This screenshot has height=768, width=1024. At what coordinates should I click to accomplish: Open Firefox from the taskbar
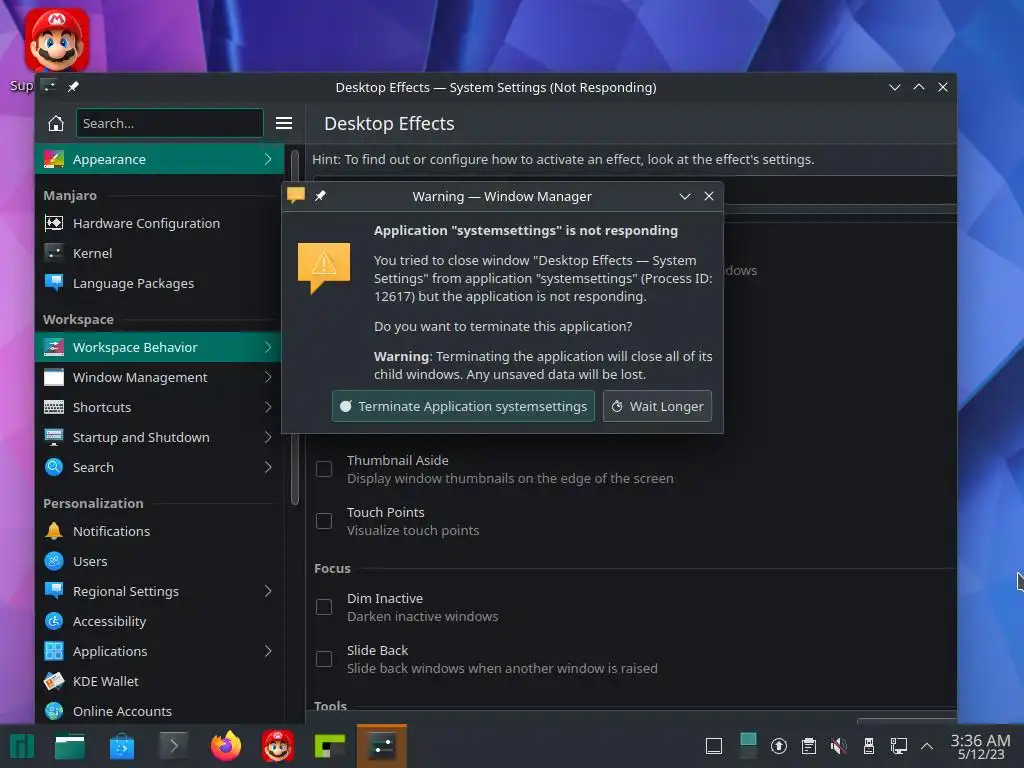(226, 746)
